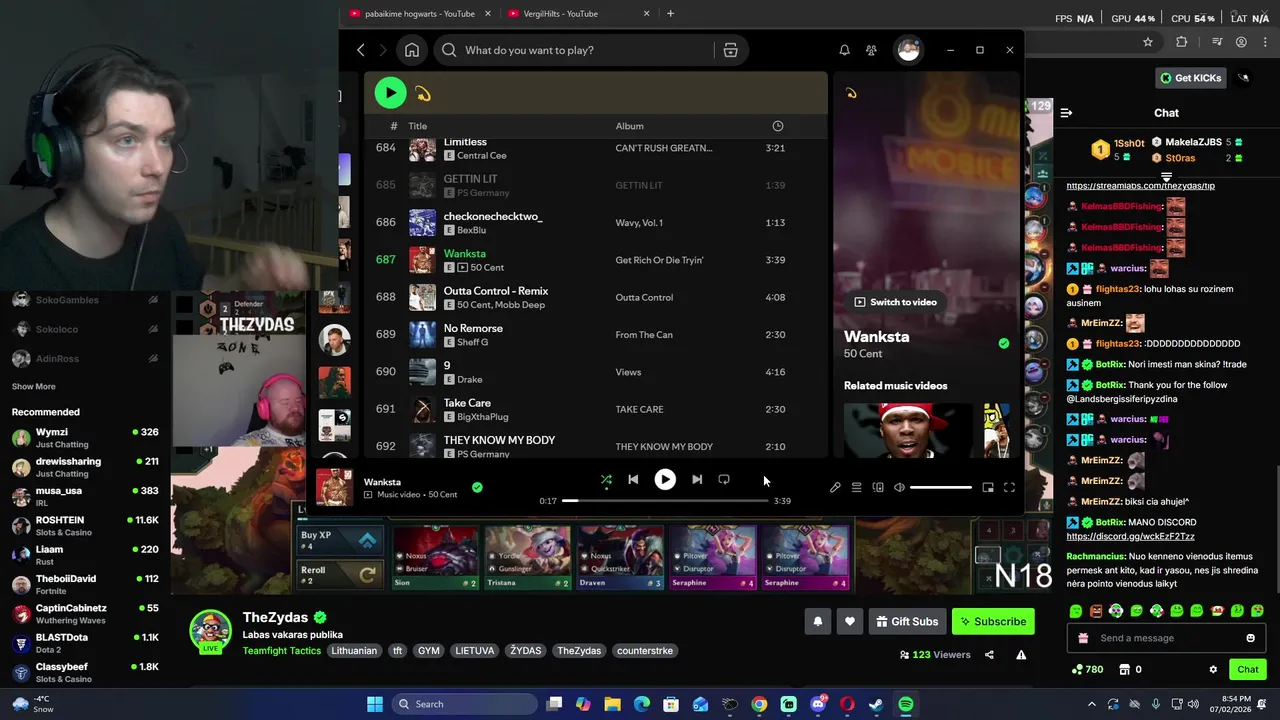Open connect to a device icon
The width and height of the screenshot is (1280, 720).
pyautogui.click(x=878, y=487)
